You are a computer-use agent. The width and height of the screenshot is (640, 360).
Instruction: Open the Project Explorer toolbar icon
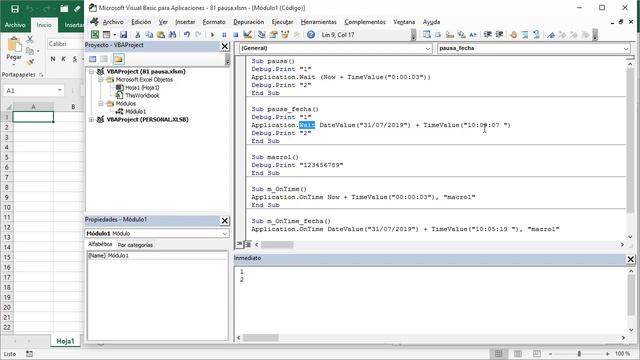tap(262, 35)
